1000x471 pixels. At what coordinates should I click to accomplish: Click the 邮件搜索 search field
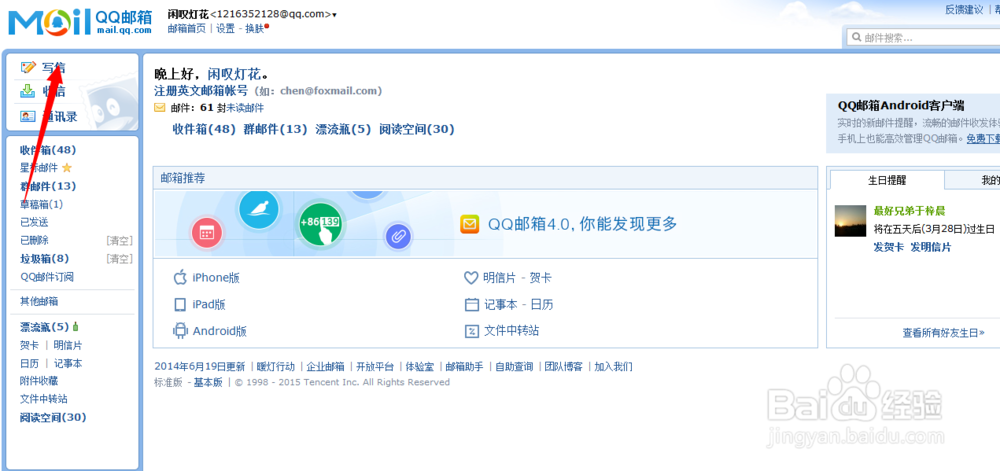(x=923, y=38)
